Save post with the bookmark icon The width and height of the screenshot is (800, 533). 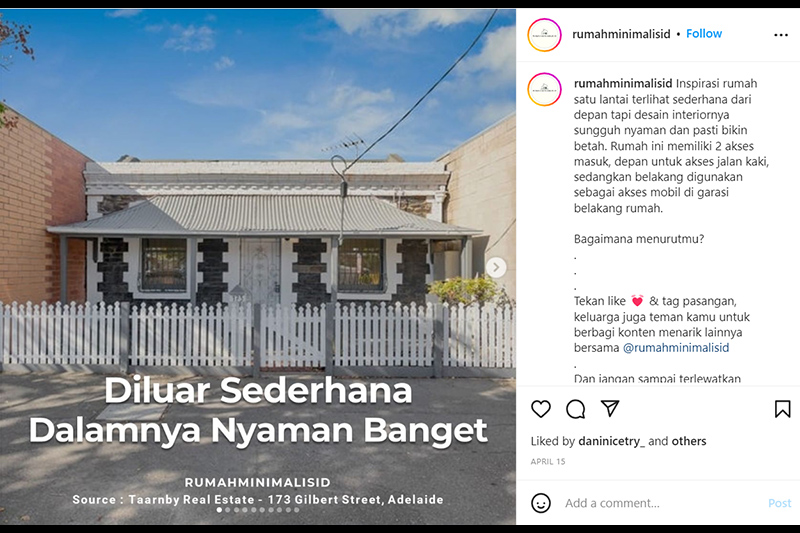pyautogui.click(x=782, y=409)
